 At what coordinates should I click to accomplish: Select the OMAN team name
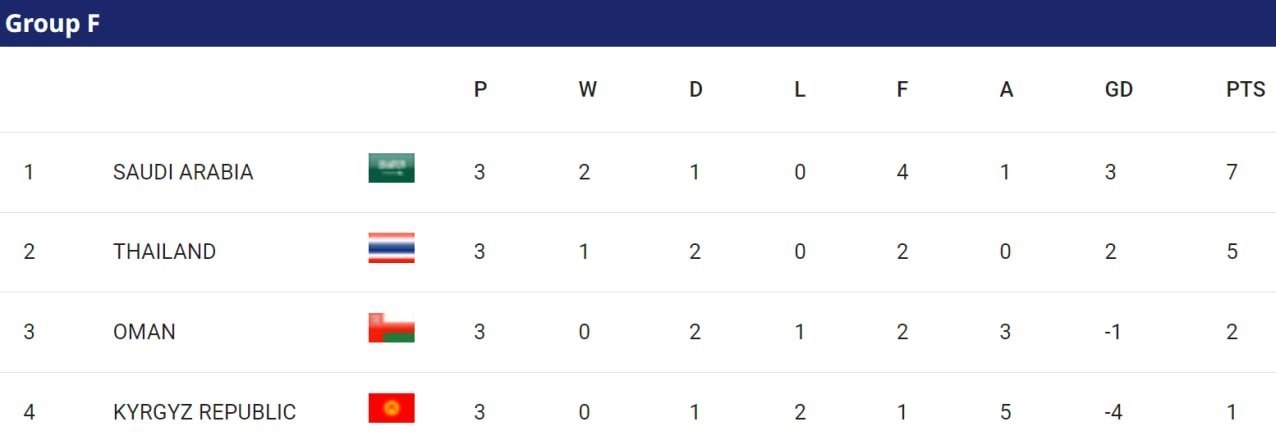pos(144,331)
